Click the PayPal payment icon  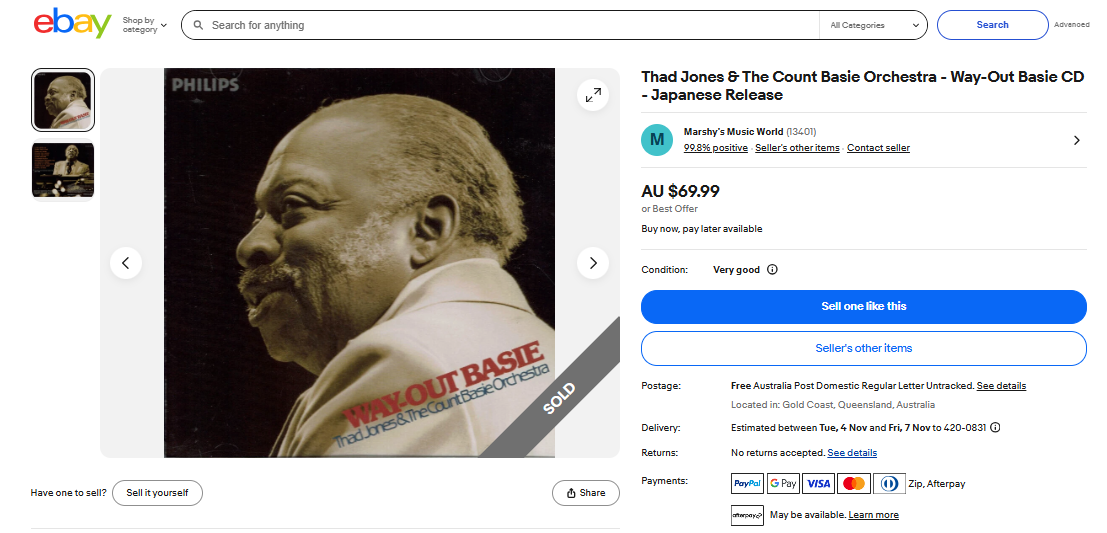(747, 484)
